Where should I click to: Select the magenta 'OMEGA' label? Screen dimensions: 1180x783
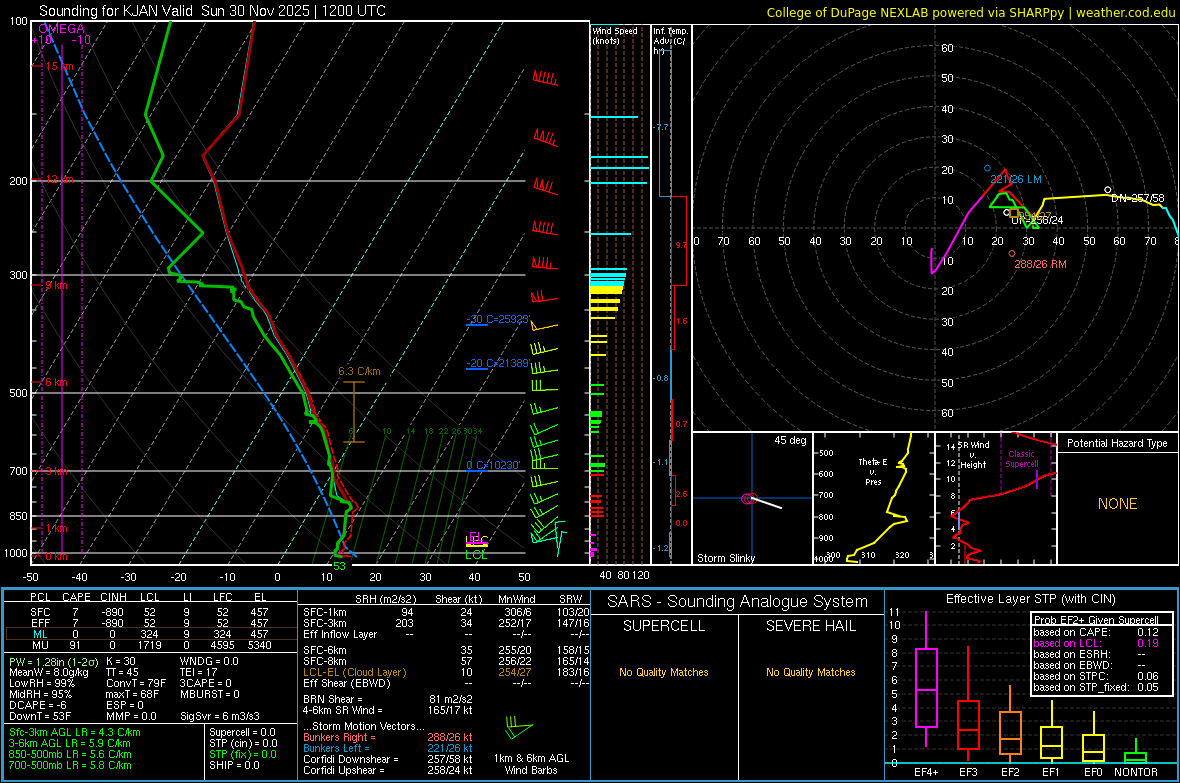click(x=62, y=29)
